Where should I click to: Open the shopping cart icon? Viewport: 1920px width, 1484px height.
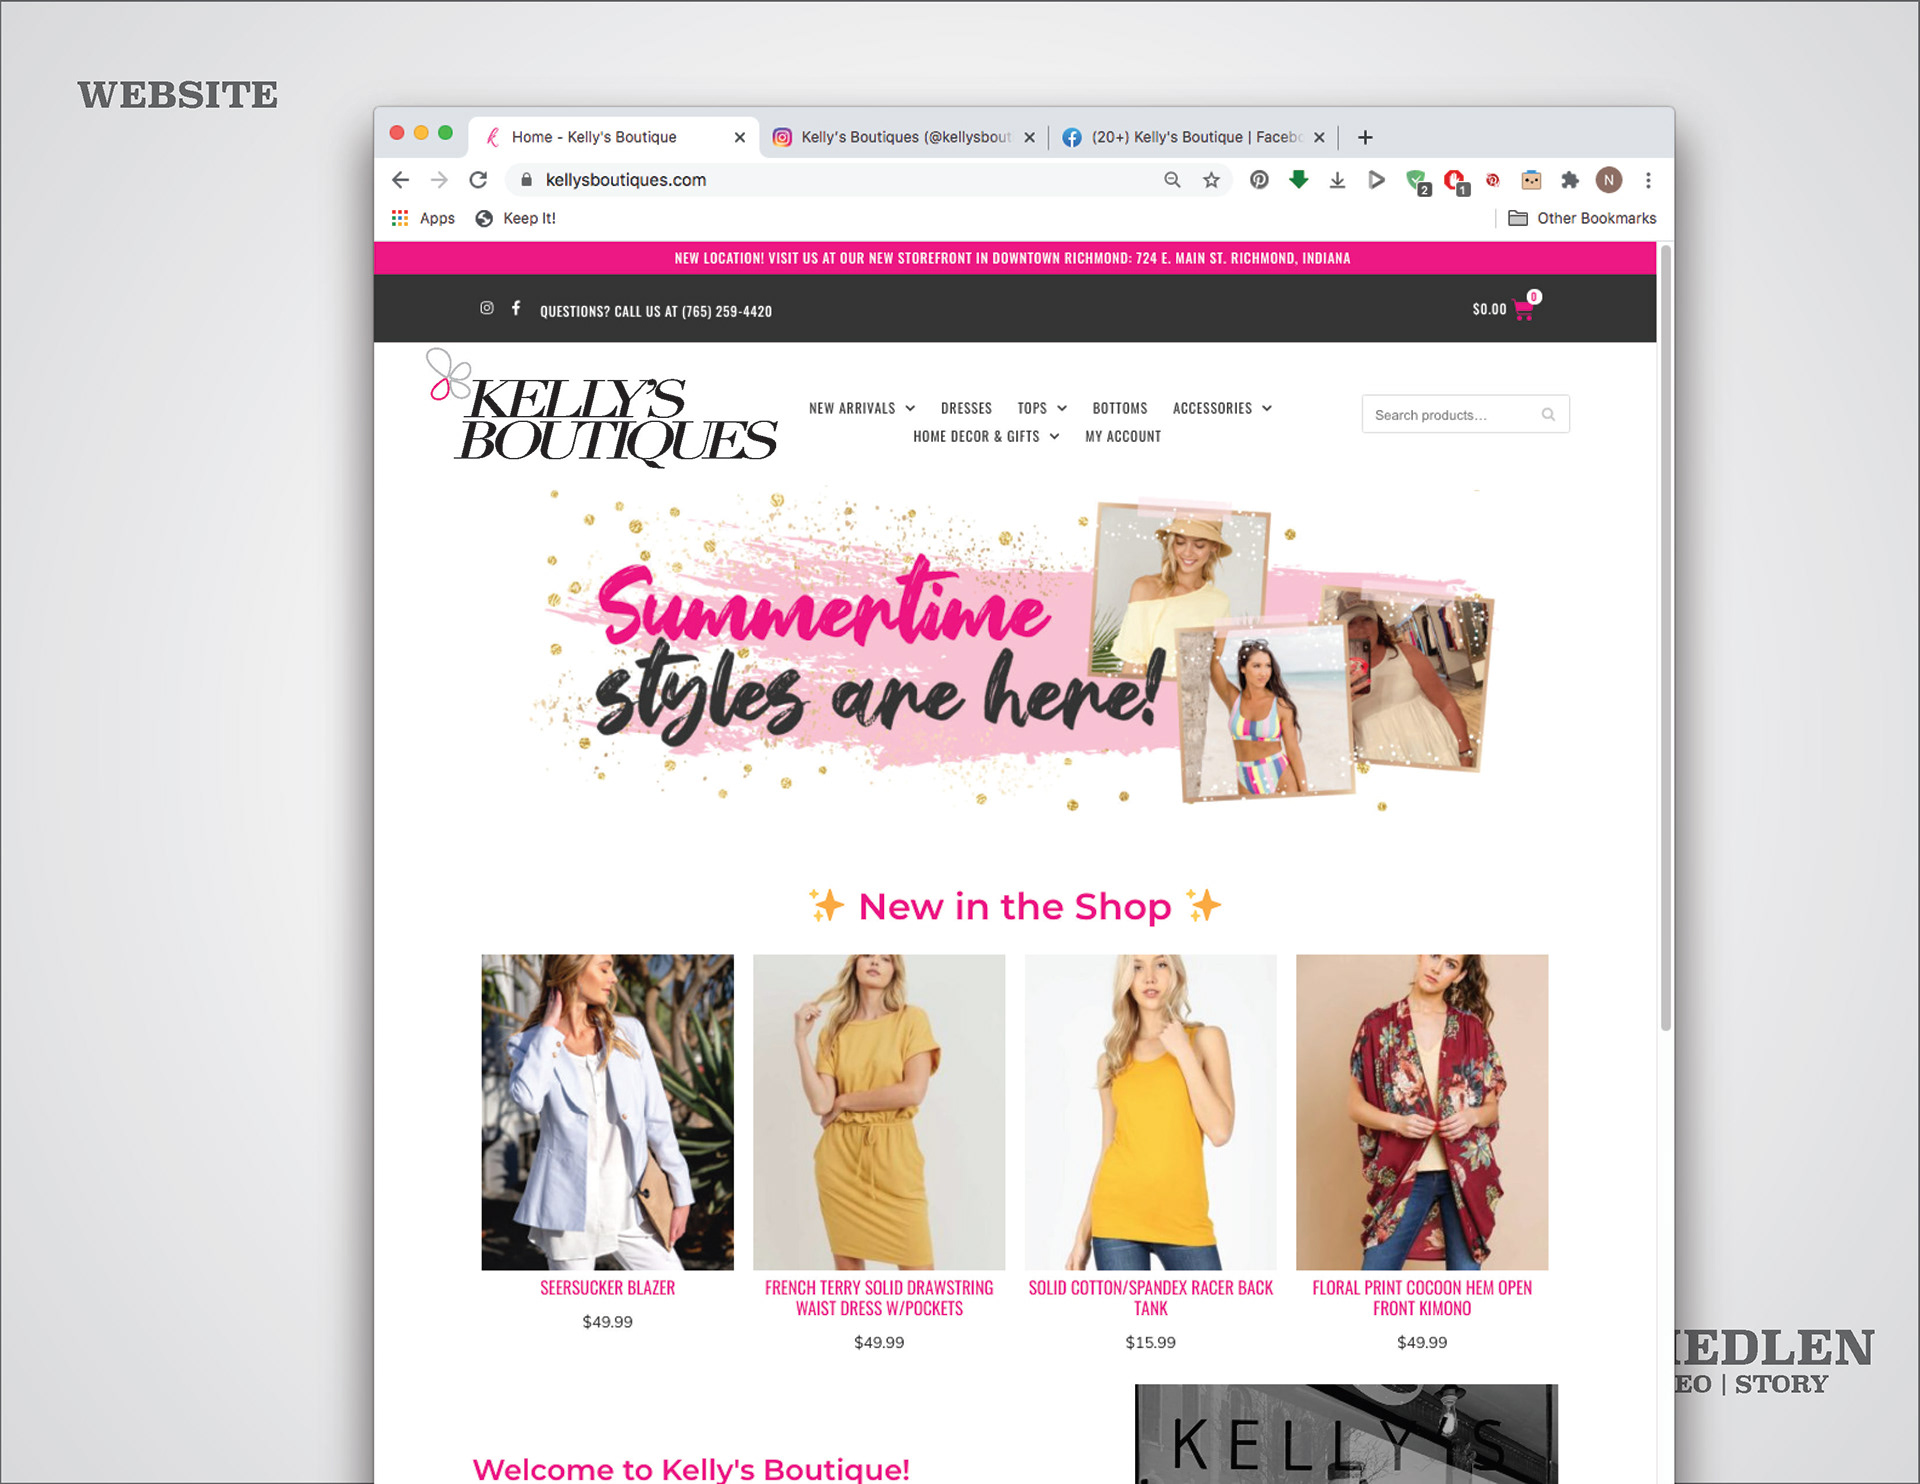click(1524, 310)
